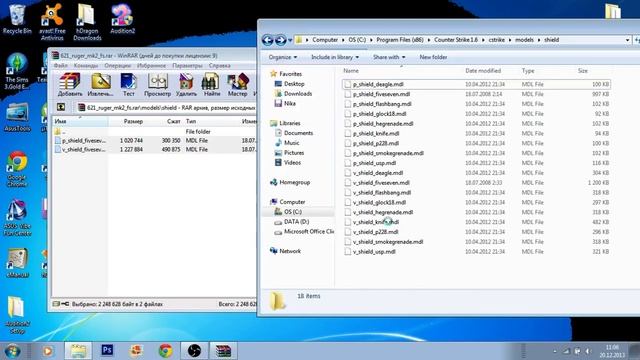
Task: Open Chrome from the taskbar
Action: (x=165, y=351)
